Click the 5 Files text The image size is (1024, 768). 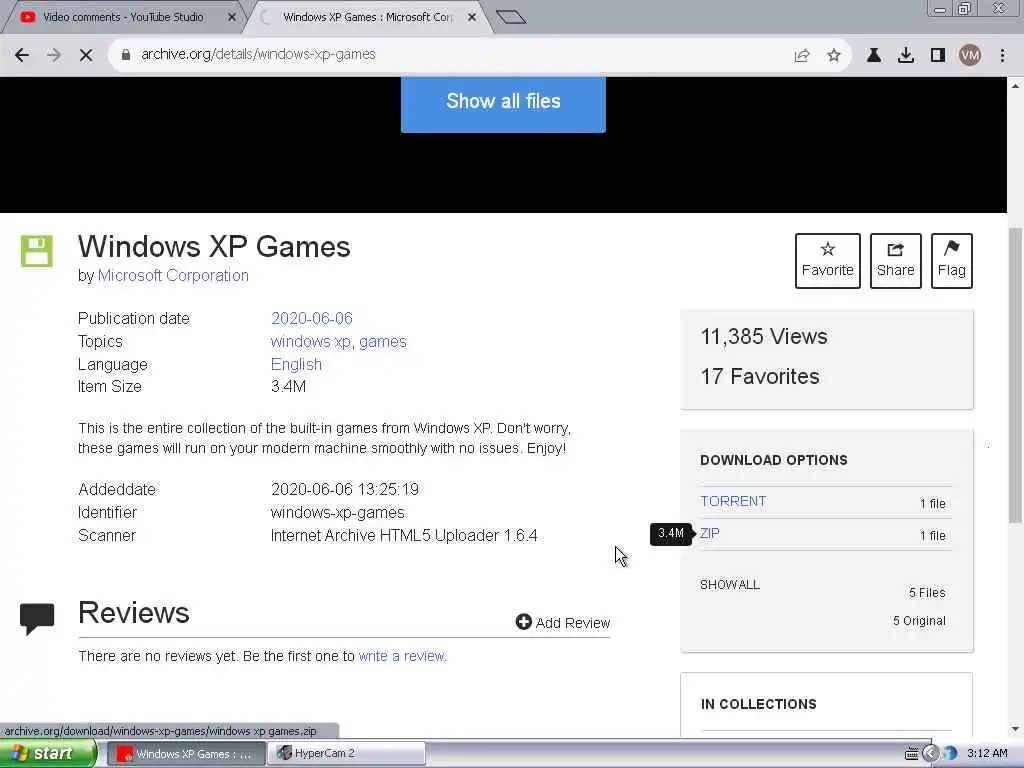[x=927, y=593]
